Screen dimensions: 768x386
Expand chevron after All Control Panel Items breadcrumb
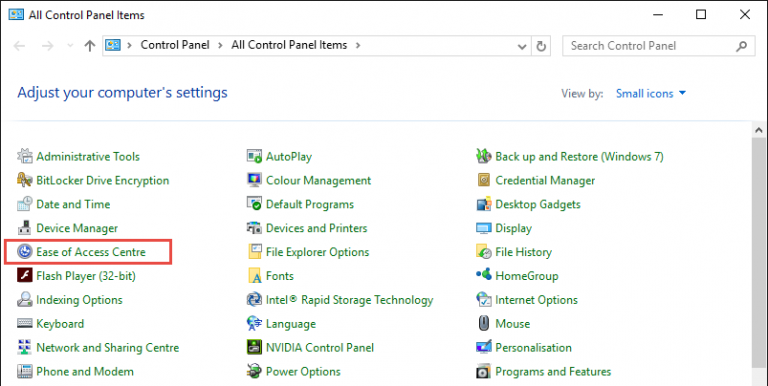(358, 46)
